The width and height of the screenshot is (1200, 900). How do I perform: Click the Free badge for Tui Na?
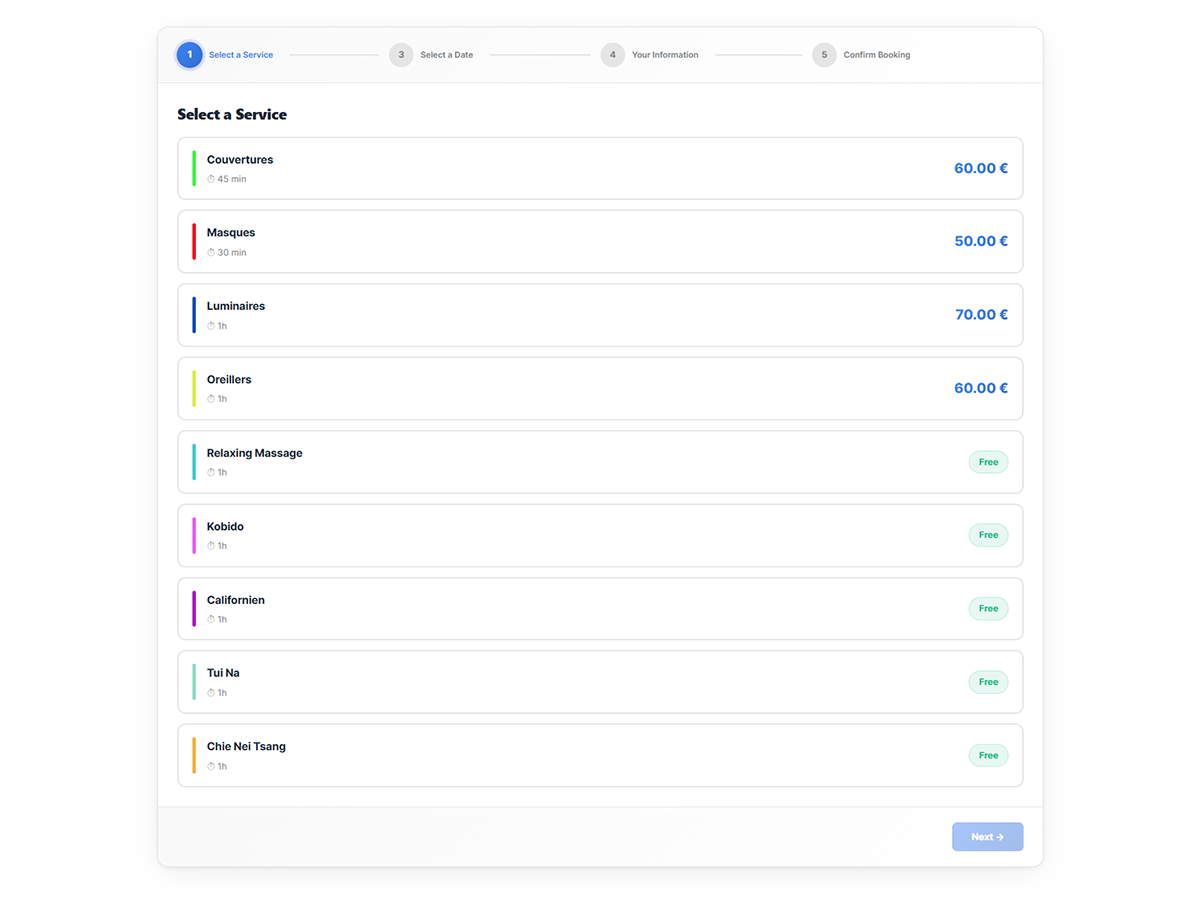988,682
